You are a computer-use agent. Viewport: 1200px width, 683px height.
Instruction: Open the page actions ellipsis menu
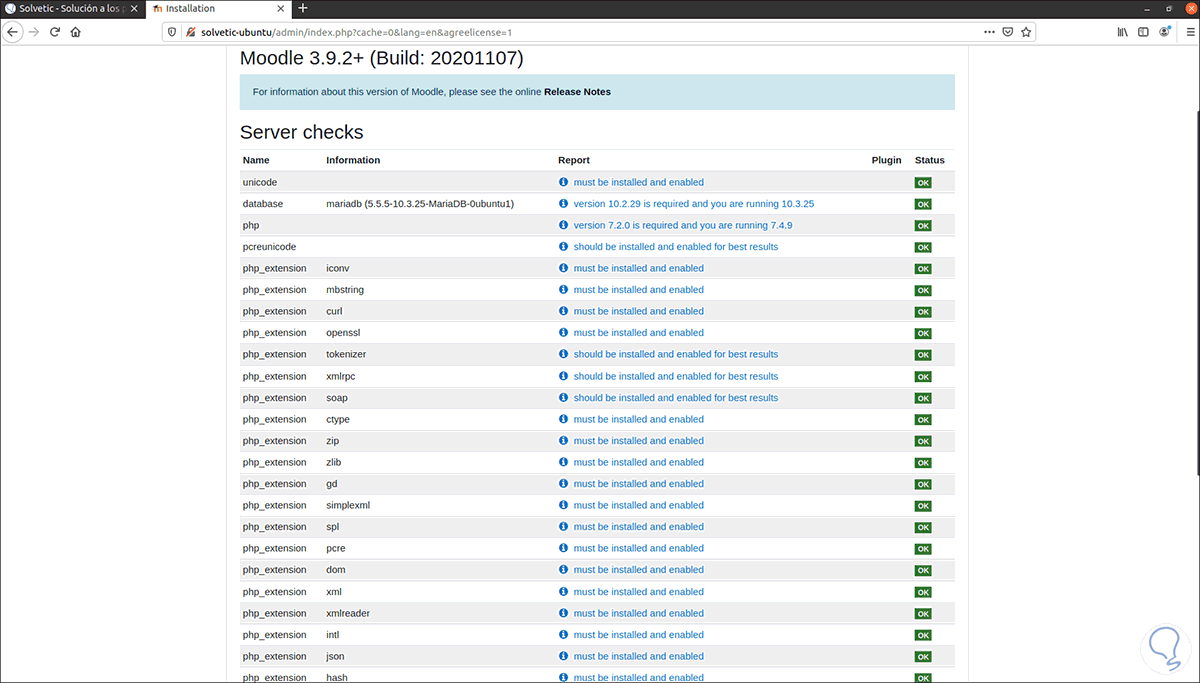click(988, 32)
